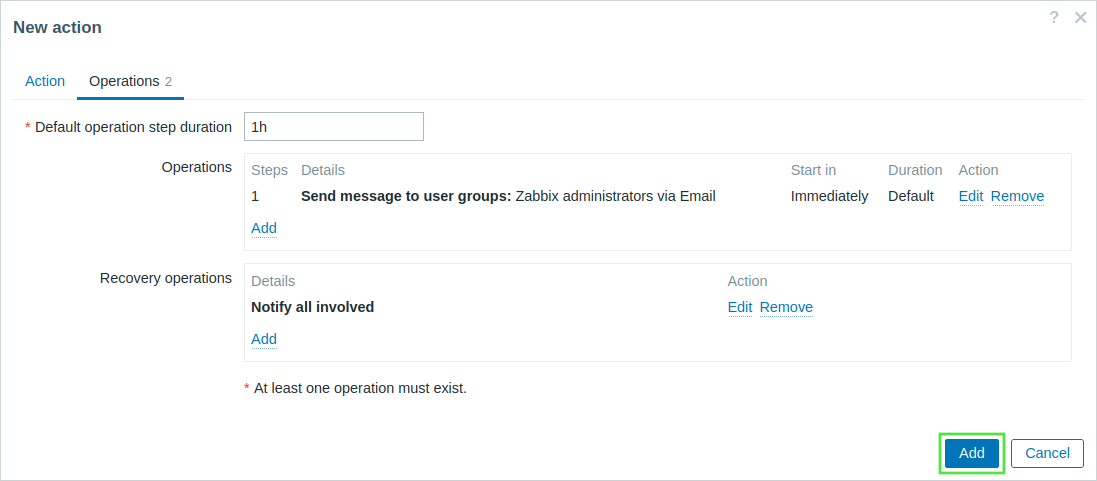Screen dimensions: 1097x481
Task: Click the New action dialog title
Action: point(57,27)
